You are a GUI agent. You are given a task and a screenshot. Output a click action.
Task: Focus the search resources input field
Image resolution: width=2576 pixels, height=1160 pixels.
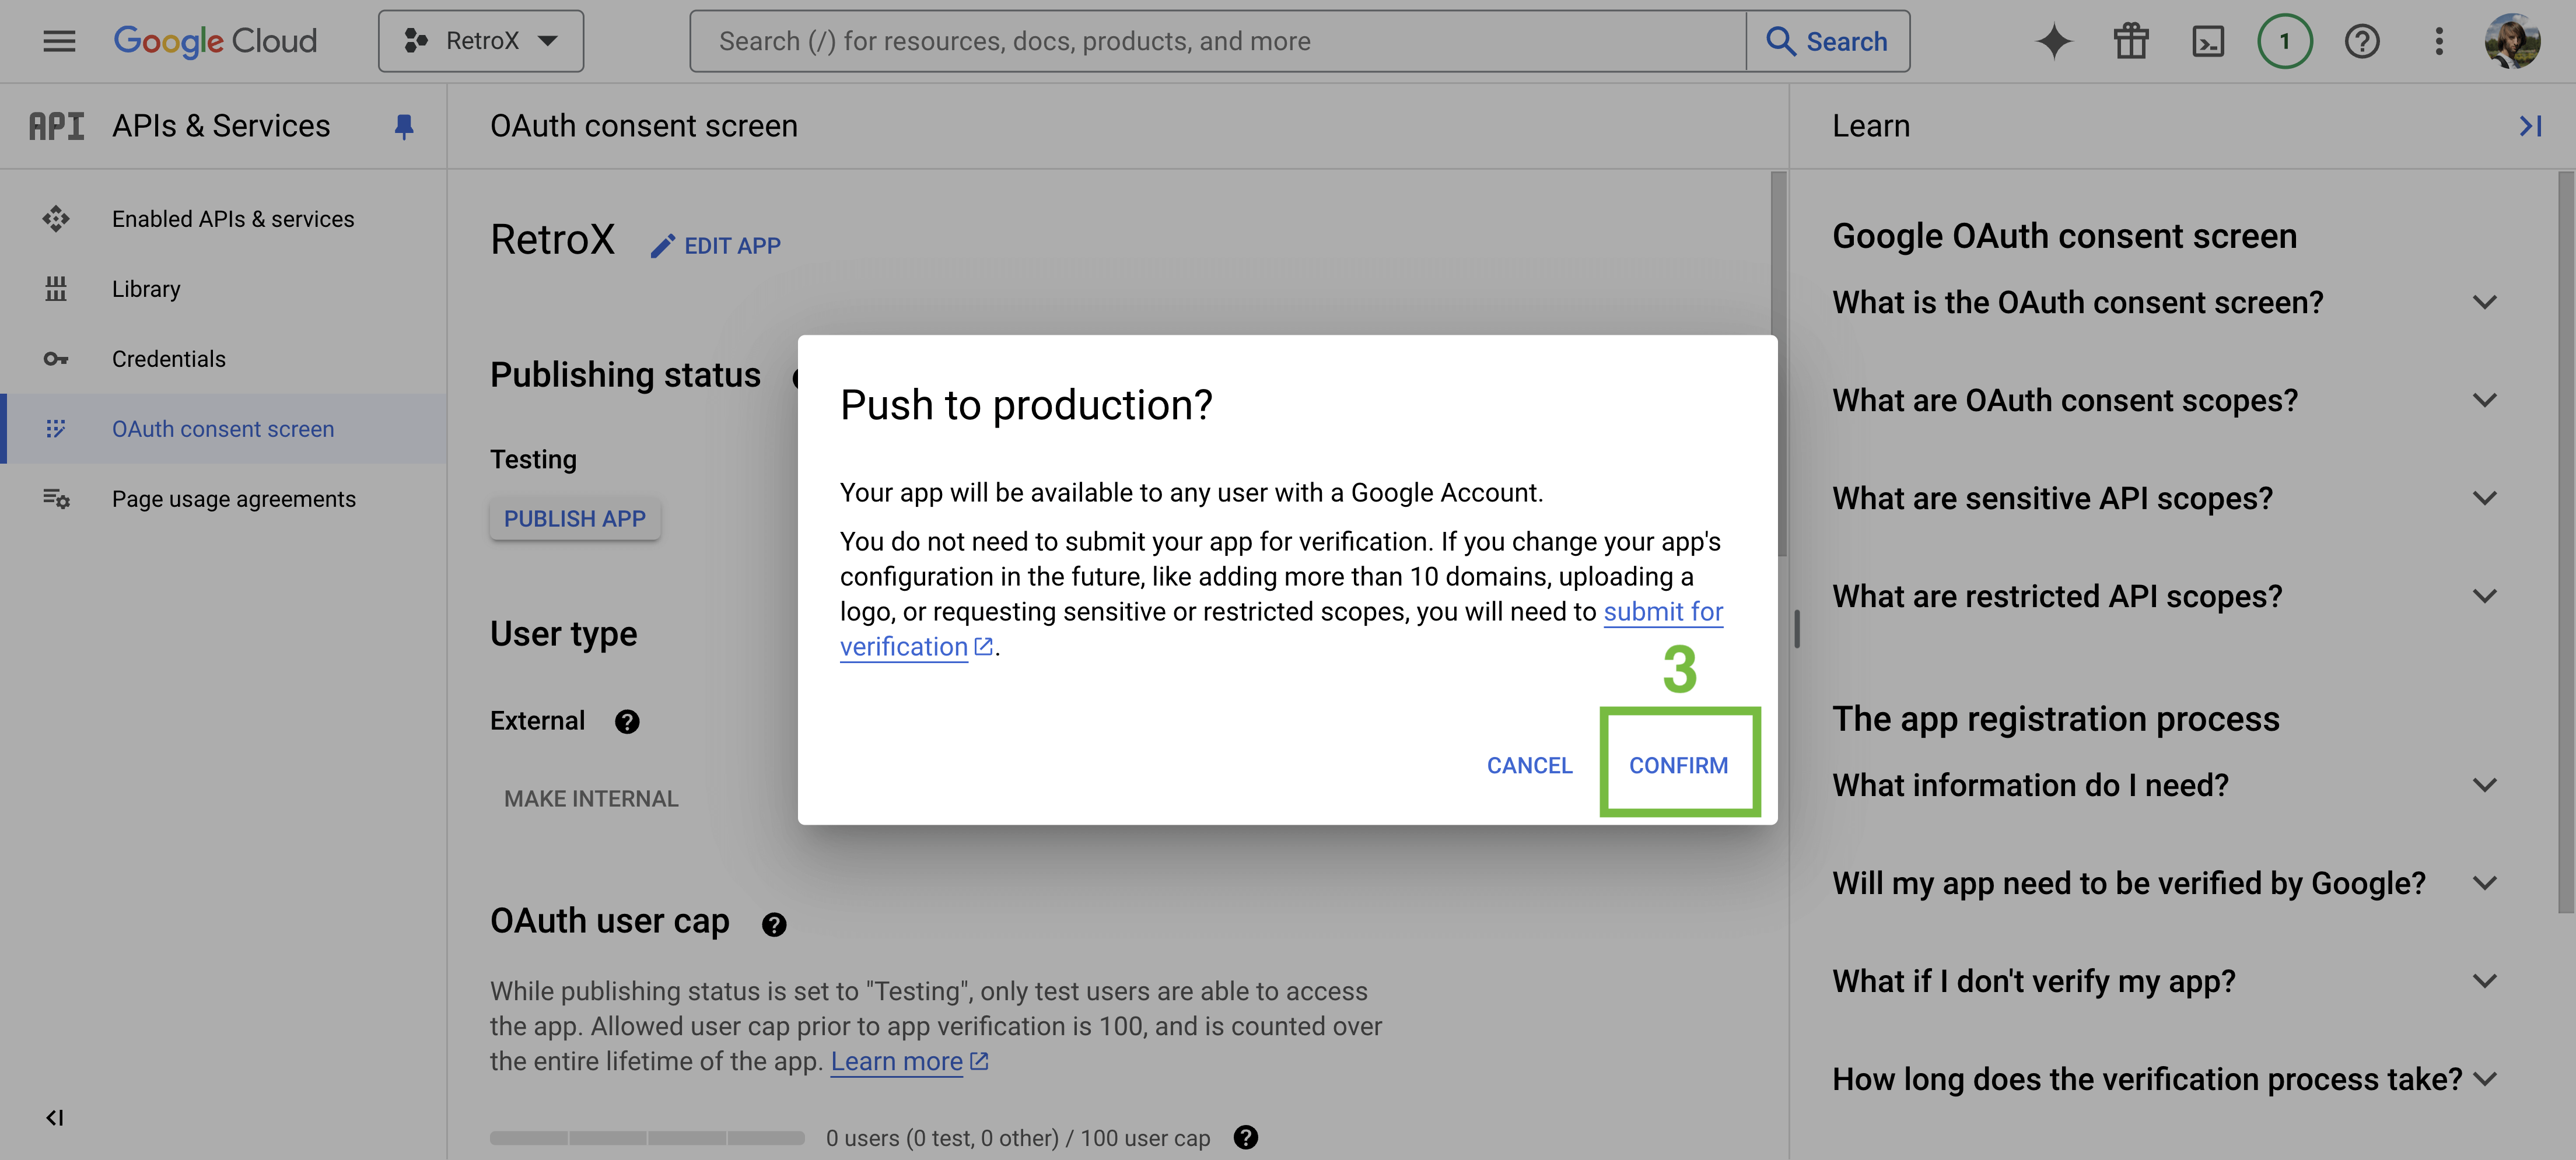coord(1217,41)
